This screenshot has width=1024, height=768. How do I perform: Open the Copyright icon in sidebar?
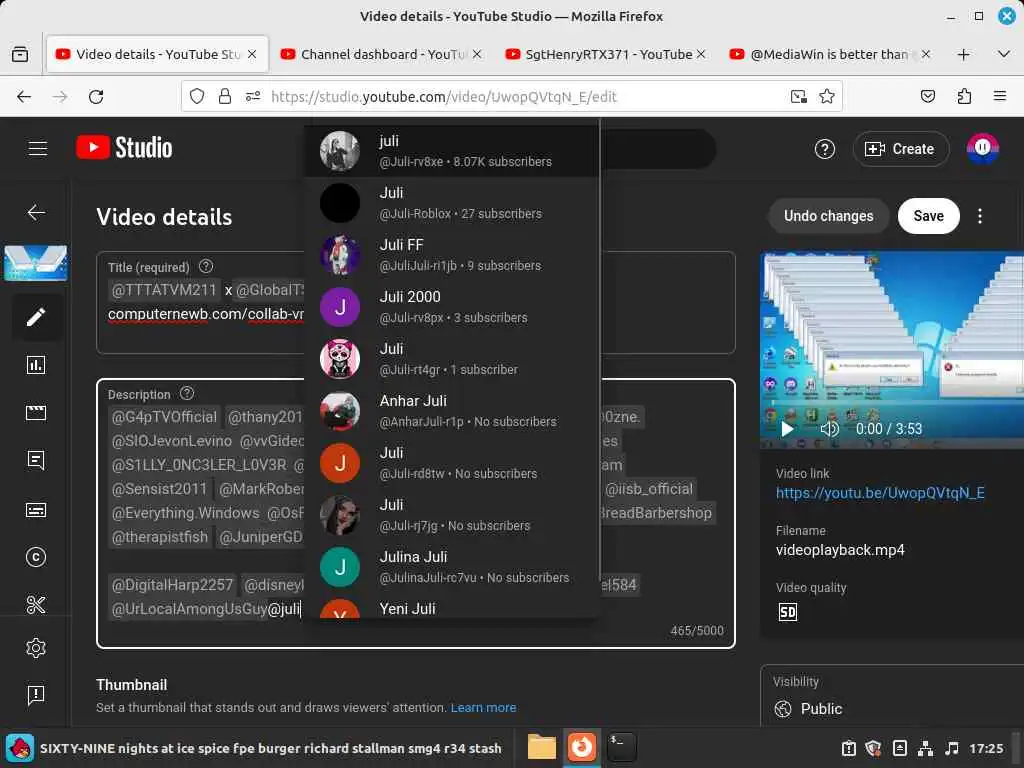pyautogui.click(x=36, y=557)
